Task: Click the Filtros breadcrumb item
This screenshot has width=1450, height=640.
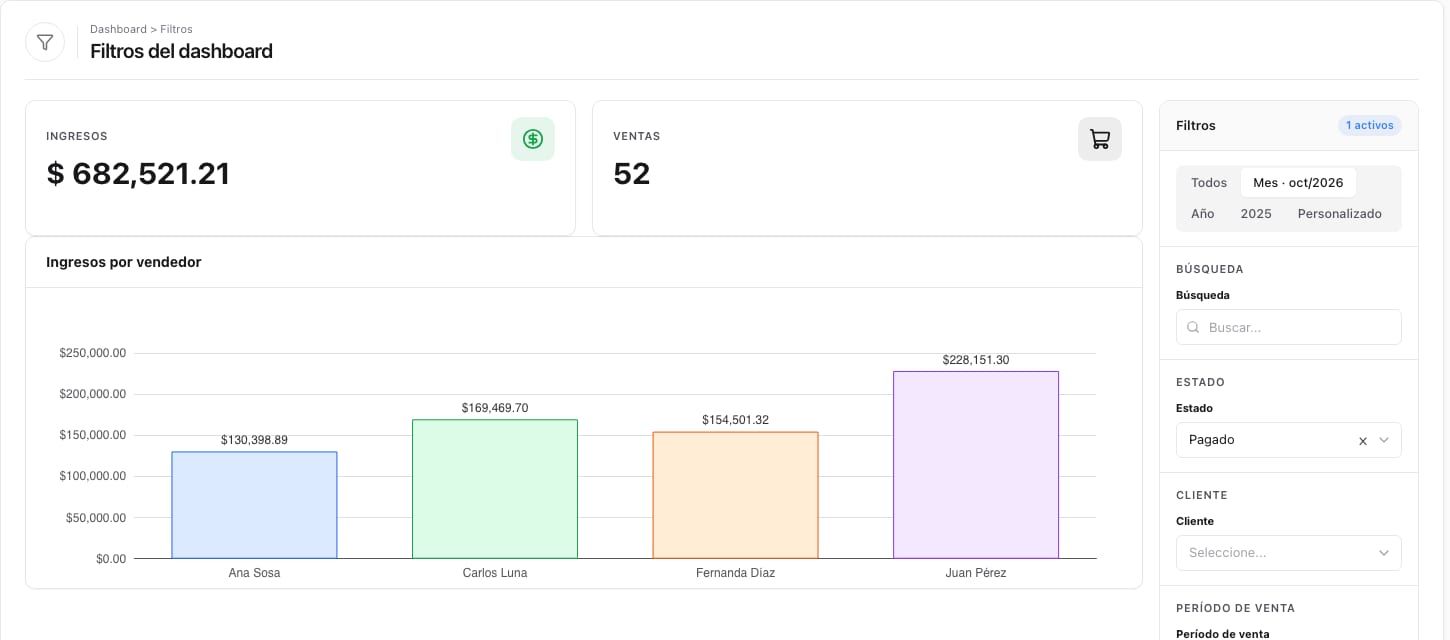Action: 177,29
